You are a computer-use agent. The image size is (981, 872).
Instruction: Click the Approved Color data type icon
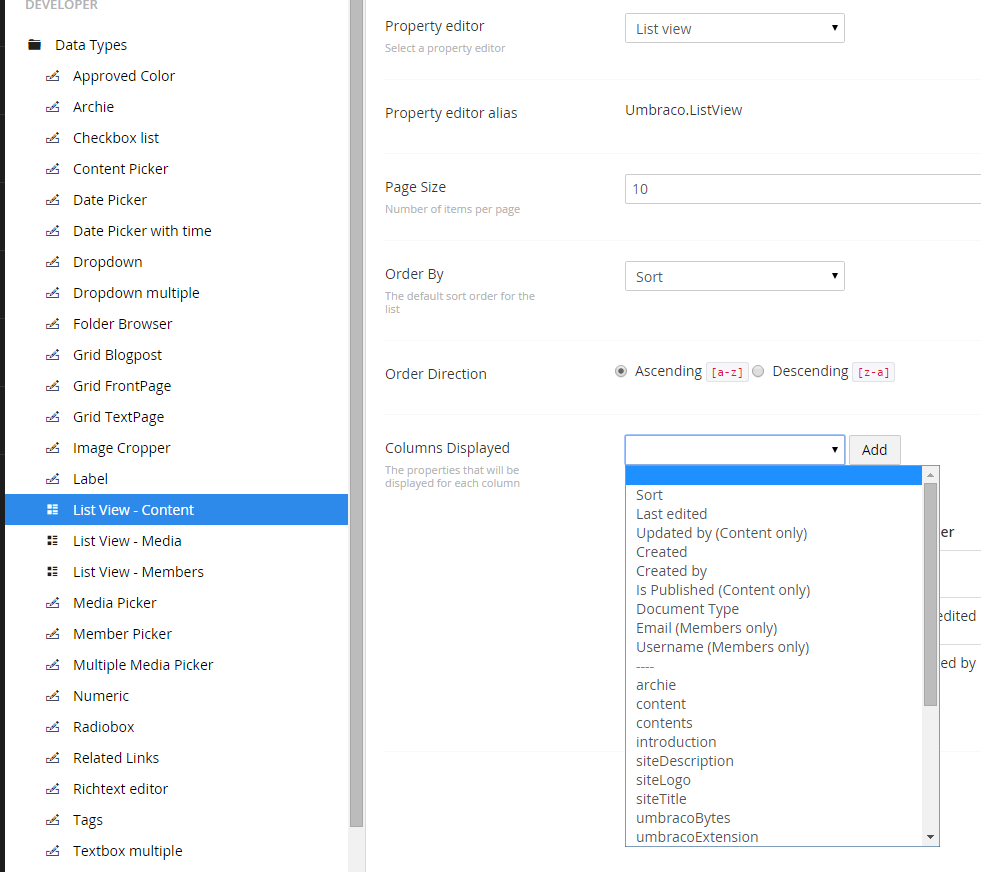pyautogui.click(x=53, y=76)
